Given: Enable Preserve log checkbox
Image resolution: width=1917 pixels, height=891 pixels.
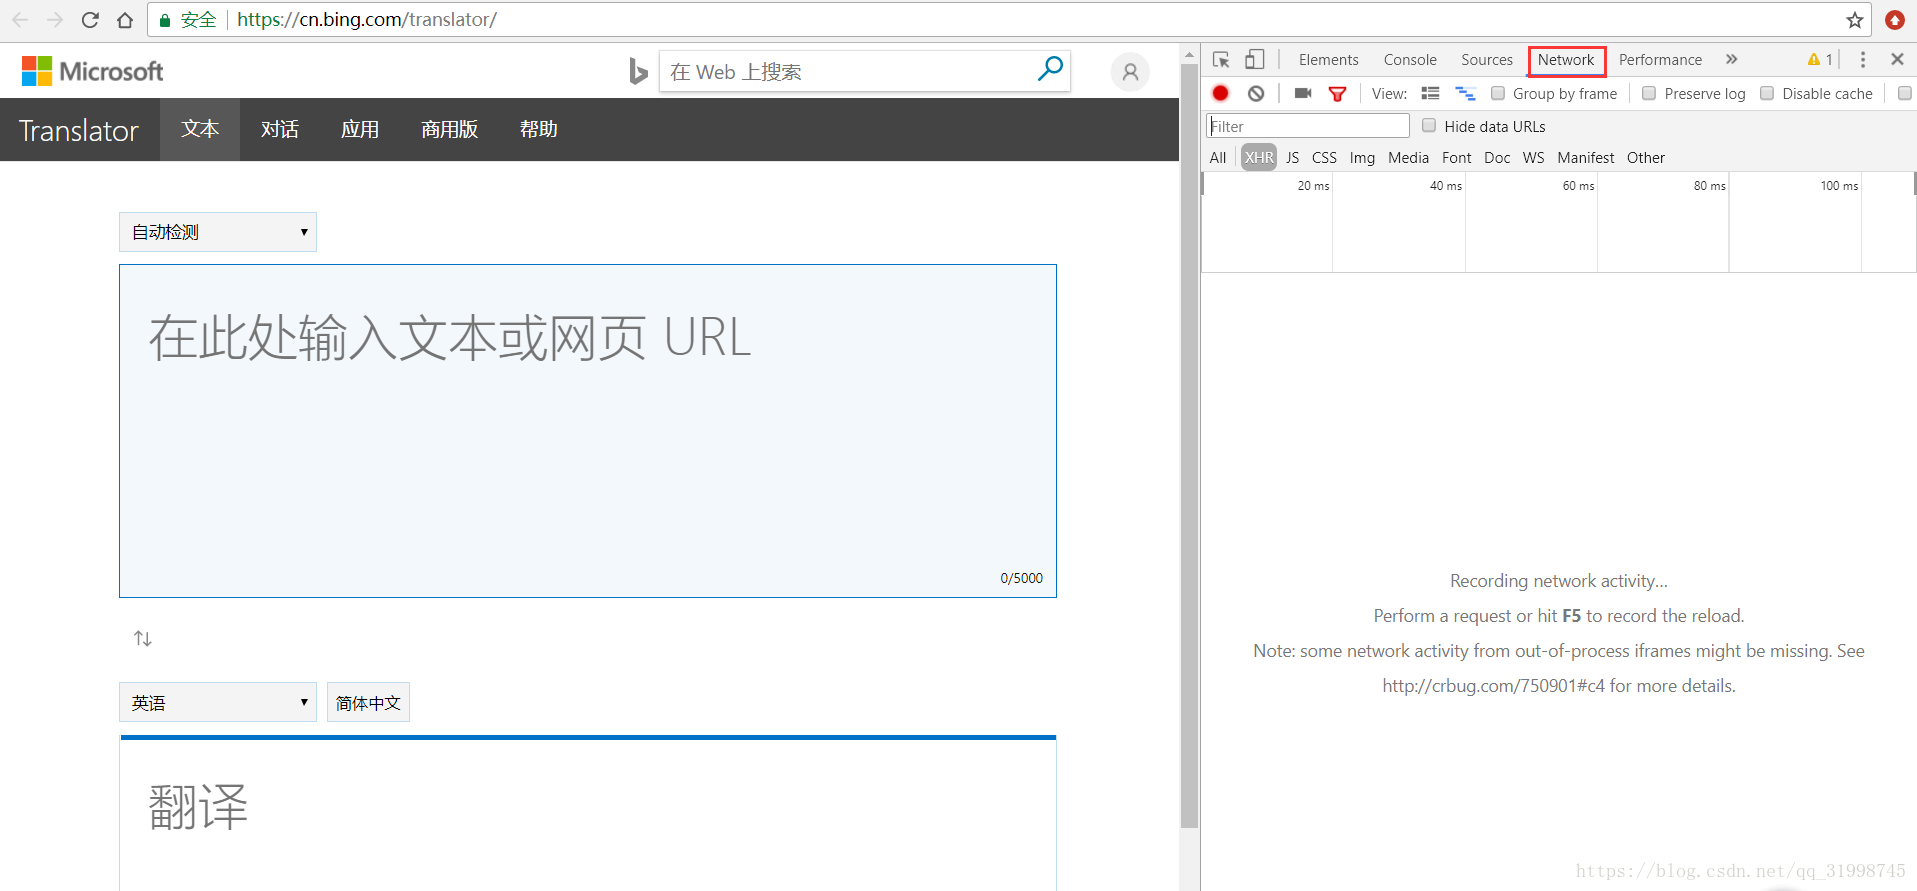Looking at the screenshot, I should point(1649,93).
